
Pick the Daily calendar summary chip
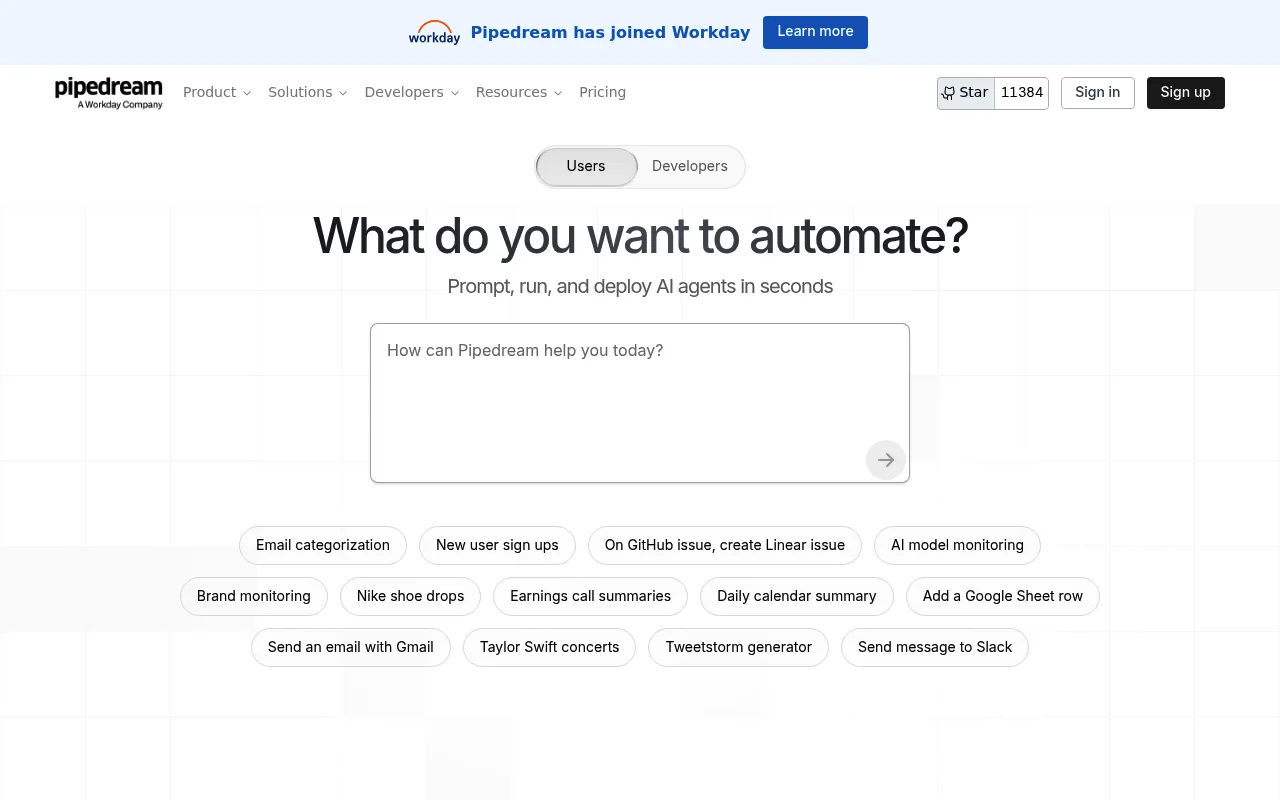[x=797, y=597]
